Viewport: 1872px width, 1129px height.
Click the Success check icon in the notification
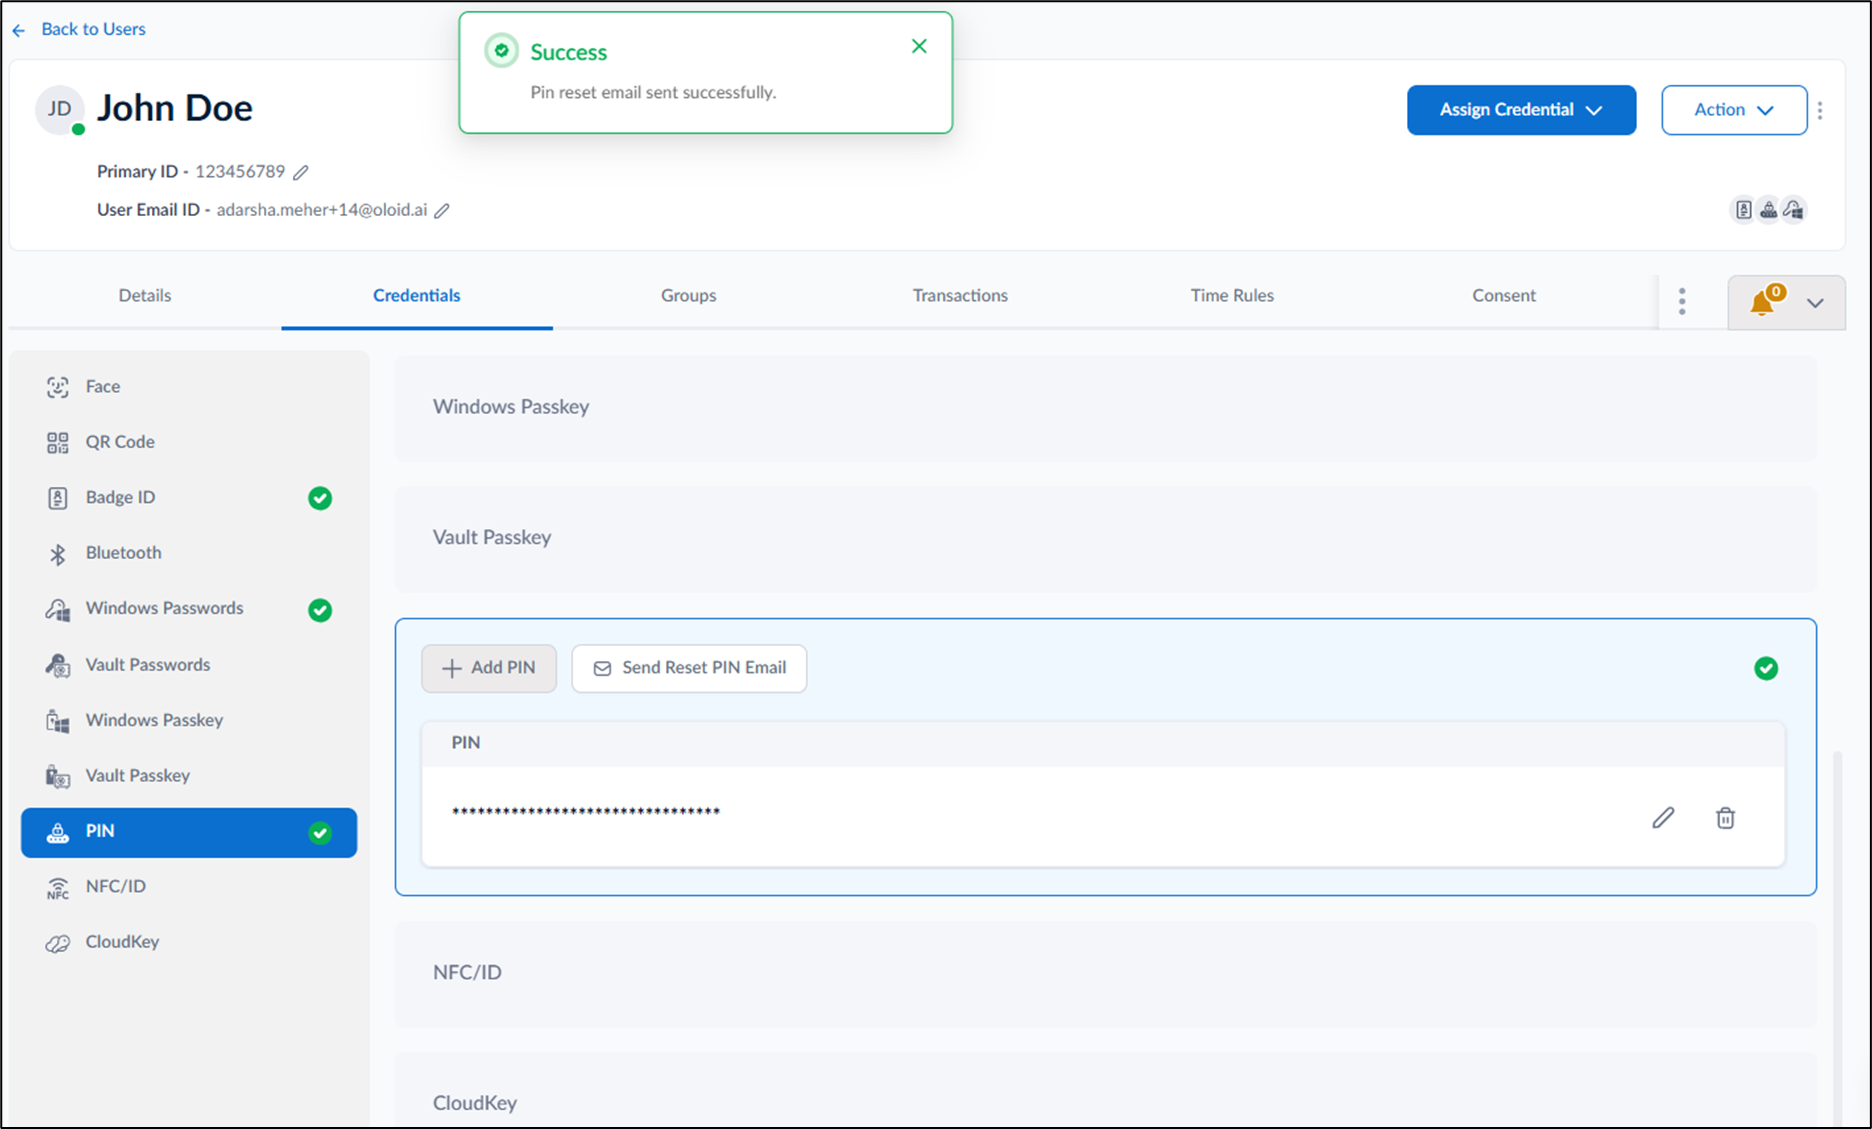coord(502,51)
